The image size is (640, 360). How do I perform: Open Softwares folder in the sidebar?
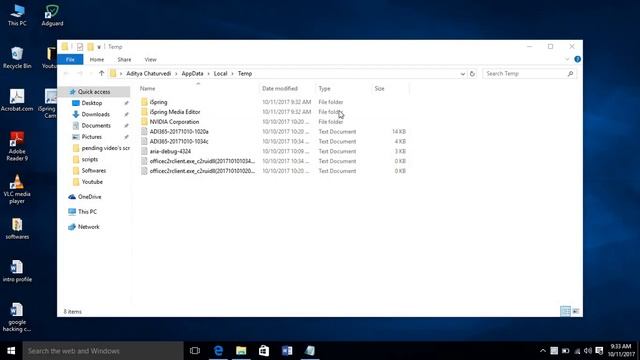click(x=93, y=171)
